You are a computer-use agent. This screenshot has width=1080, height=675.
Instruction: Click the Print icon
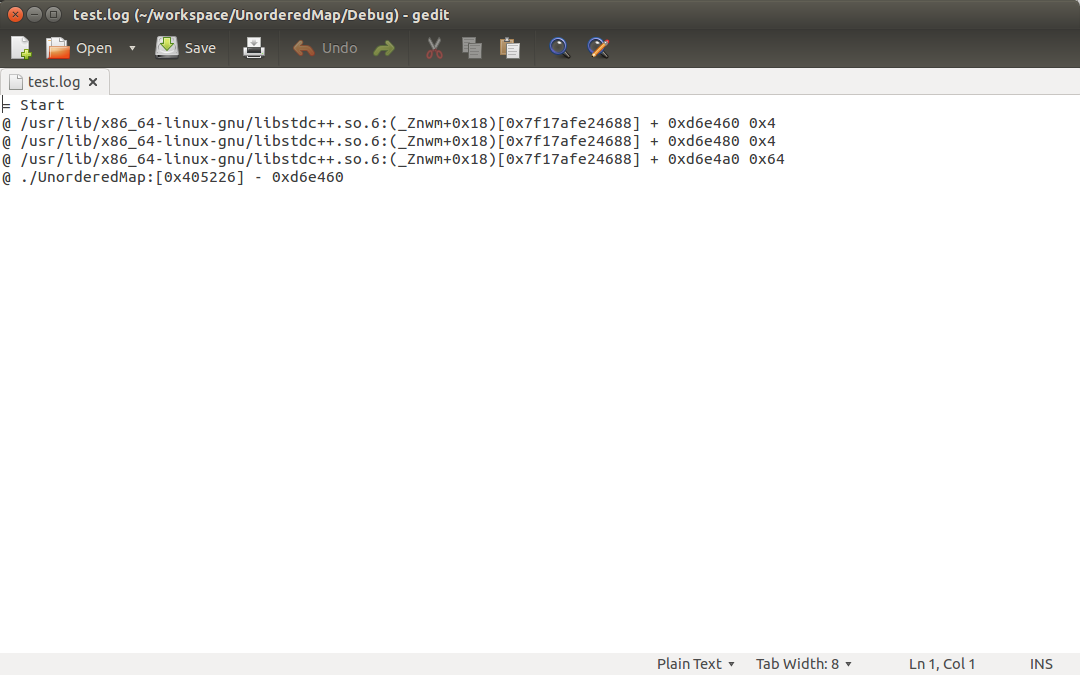(254, 48)
